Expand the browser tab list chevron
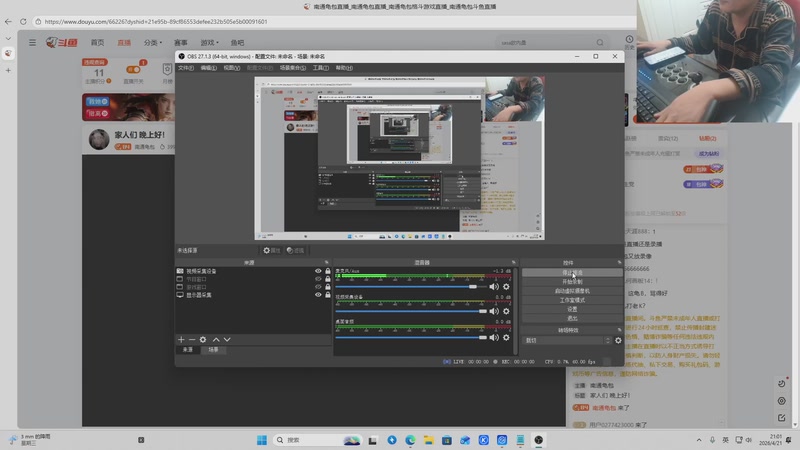Image resolution: width=800 pixels, height=450 pixels. (x=8, y=38)
